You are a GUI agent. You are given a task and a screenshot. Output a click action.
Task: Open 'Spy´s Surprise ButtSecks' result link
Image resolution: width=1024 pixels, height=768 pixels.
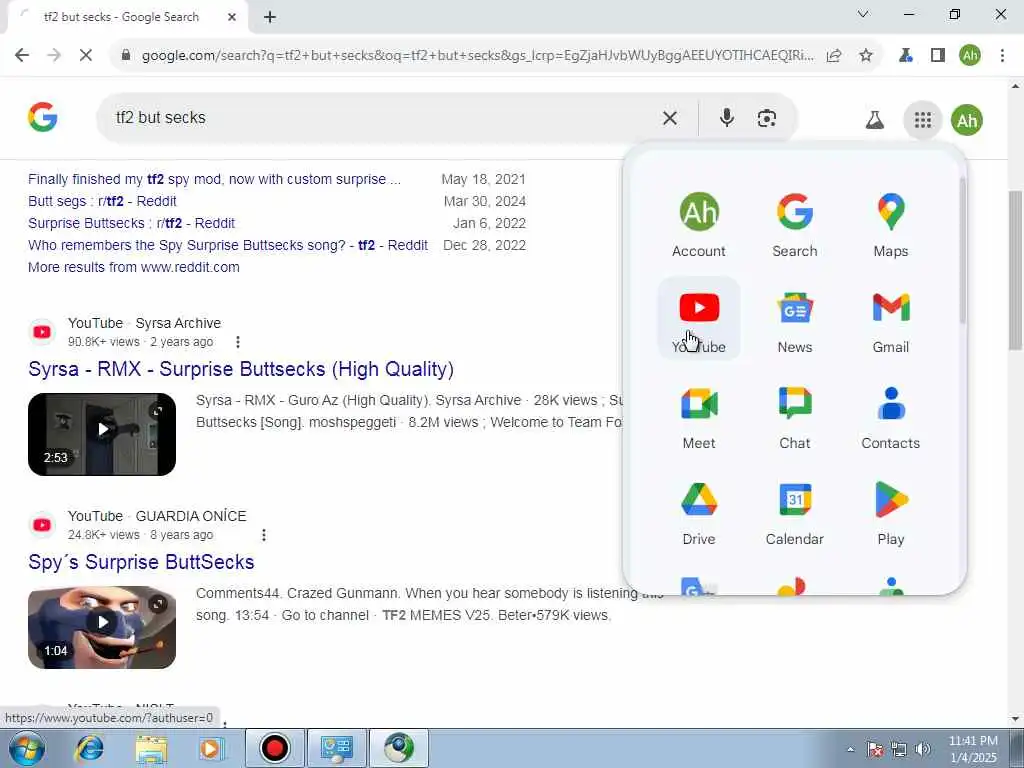click(141, 562)
